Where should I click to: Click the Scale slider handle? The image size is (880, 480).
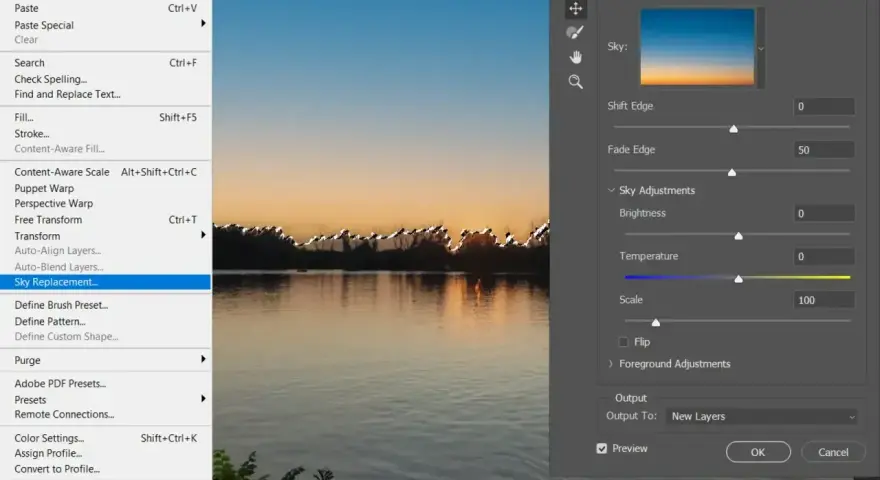point(656,322)
